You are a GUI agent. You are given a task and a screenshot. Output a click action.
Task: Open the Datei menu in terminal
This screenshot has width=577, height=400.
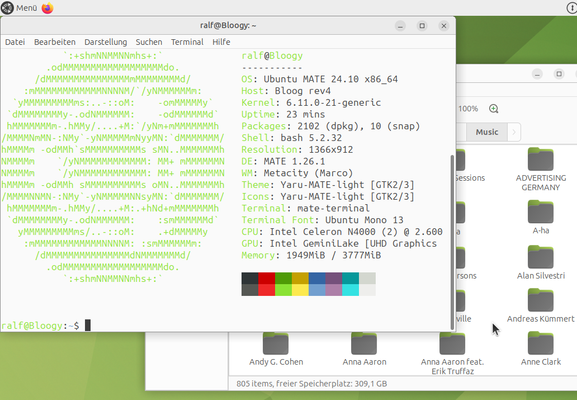15,42
